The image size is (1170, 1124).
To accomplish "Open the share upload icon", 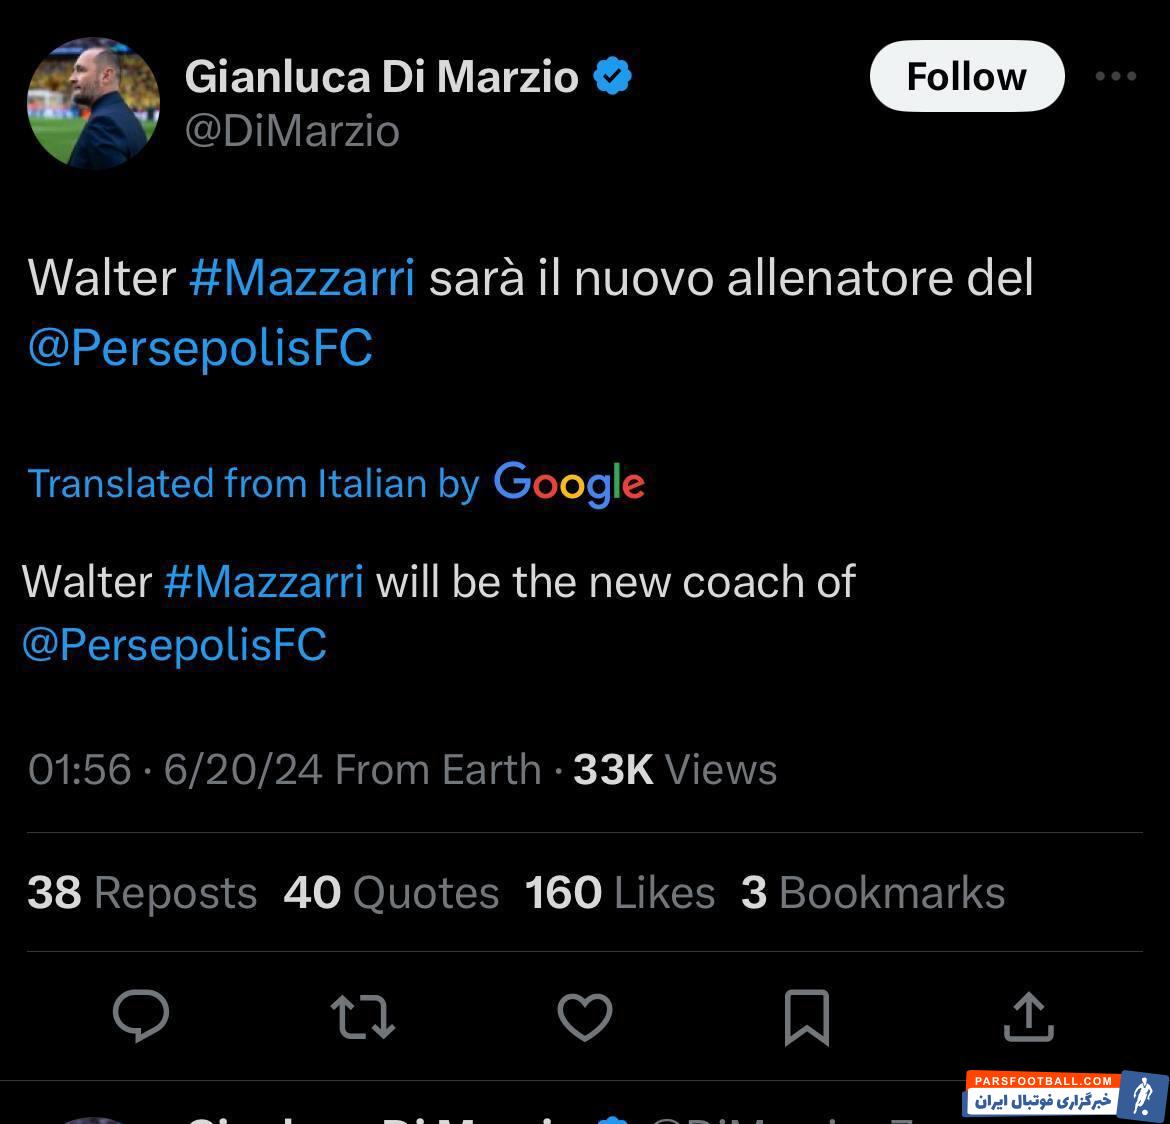I will (1028, 1016).
